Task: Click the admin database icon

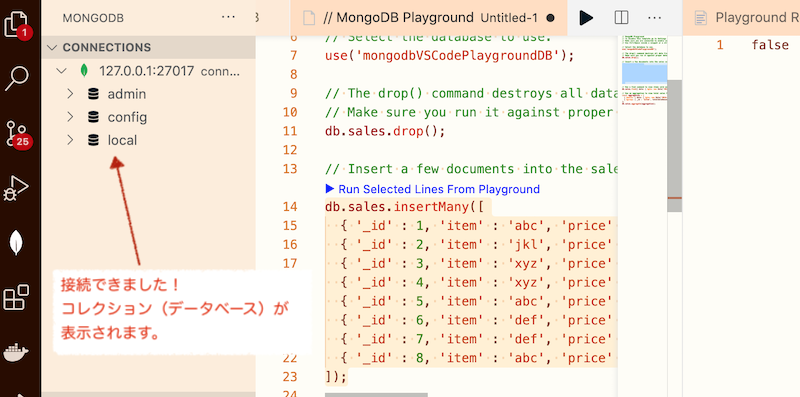Action: tap(93, 94)
